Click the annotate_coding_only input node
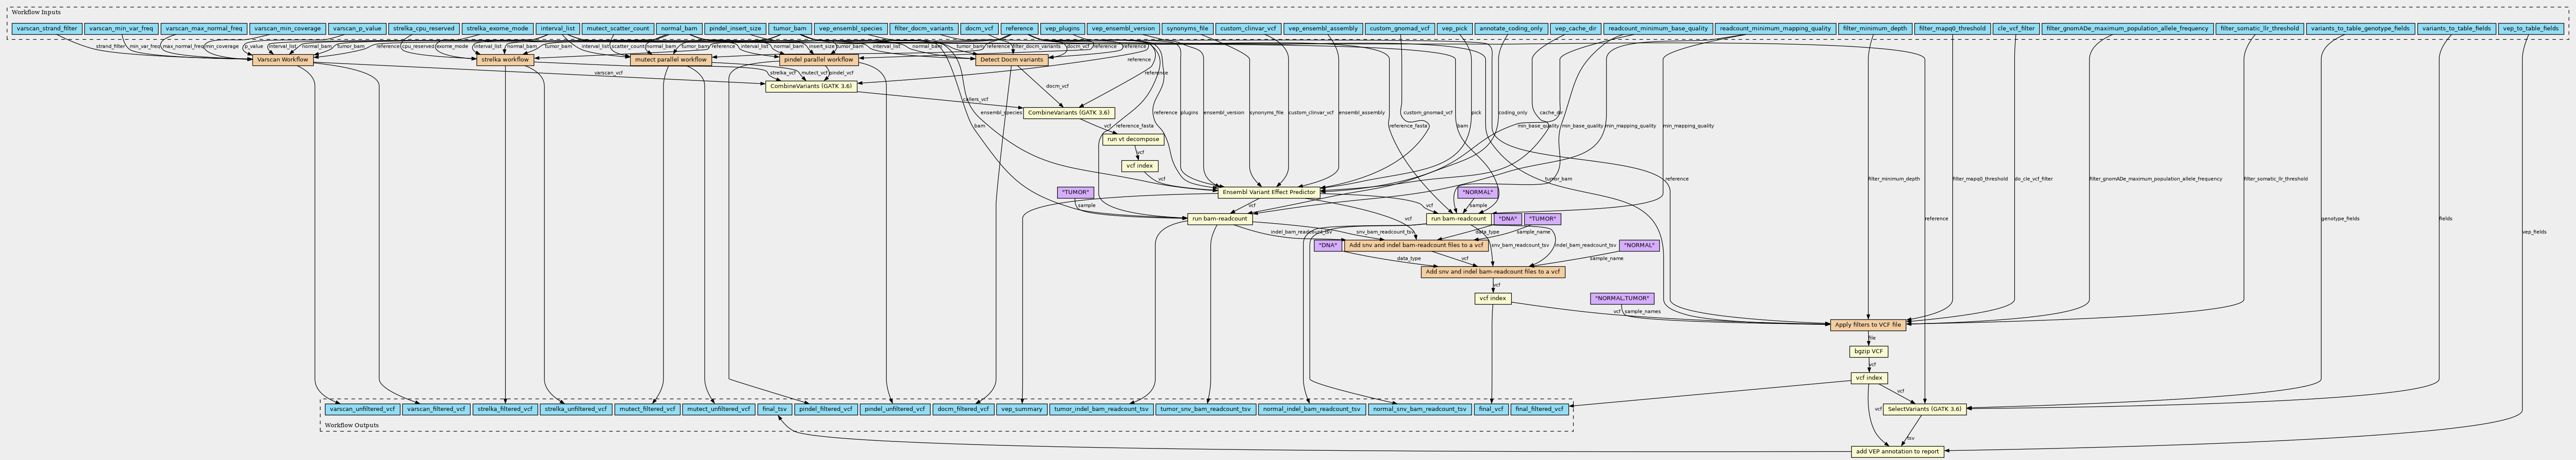Image resolution: width=2576 pixels, height=460 pixels. click(x=1511, y=29)
